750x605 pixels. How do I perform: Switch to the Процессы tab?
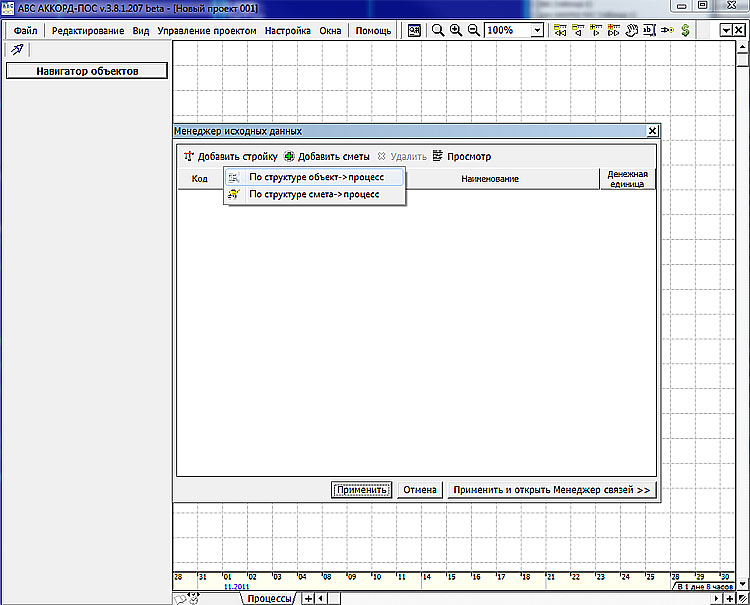270,599
